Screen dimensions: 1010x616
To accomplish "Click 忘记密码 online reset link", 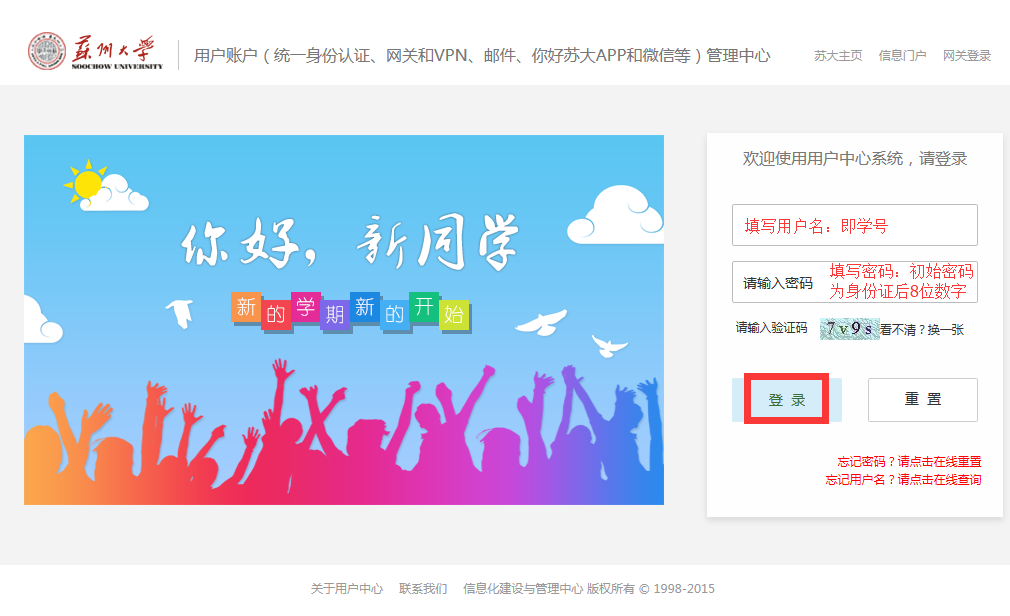I will tap(909, 462).
